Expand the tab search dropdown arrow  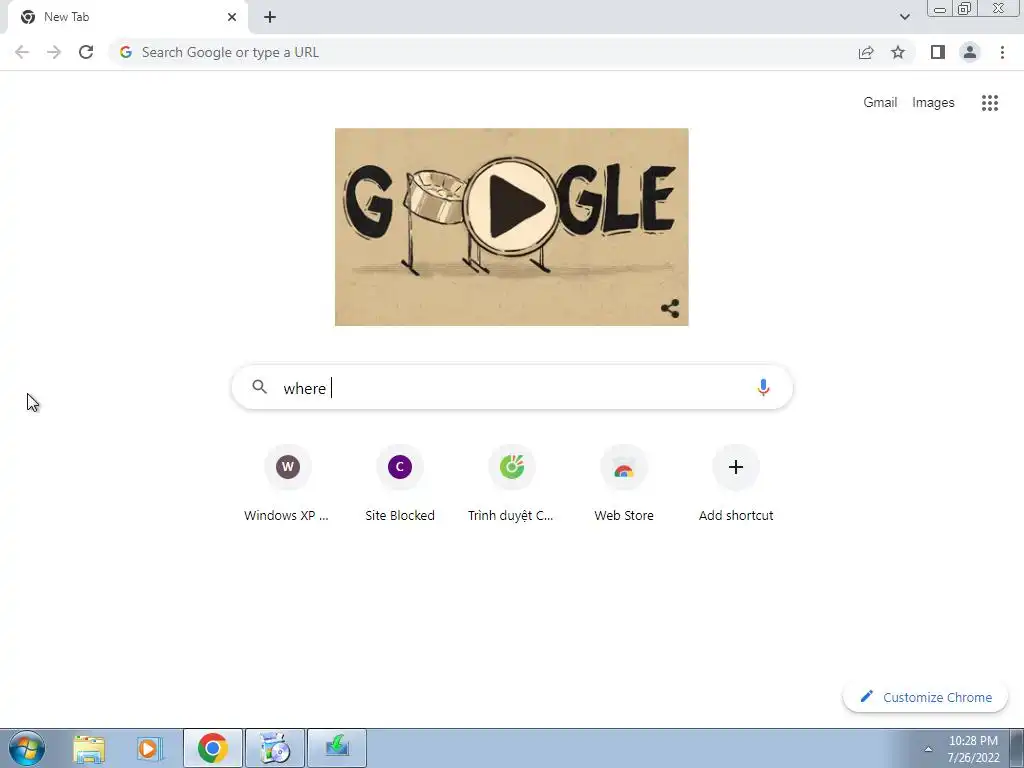pos(904,17)
